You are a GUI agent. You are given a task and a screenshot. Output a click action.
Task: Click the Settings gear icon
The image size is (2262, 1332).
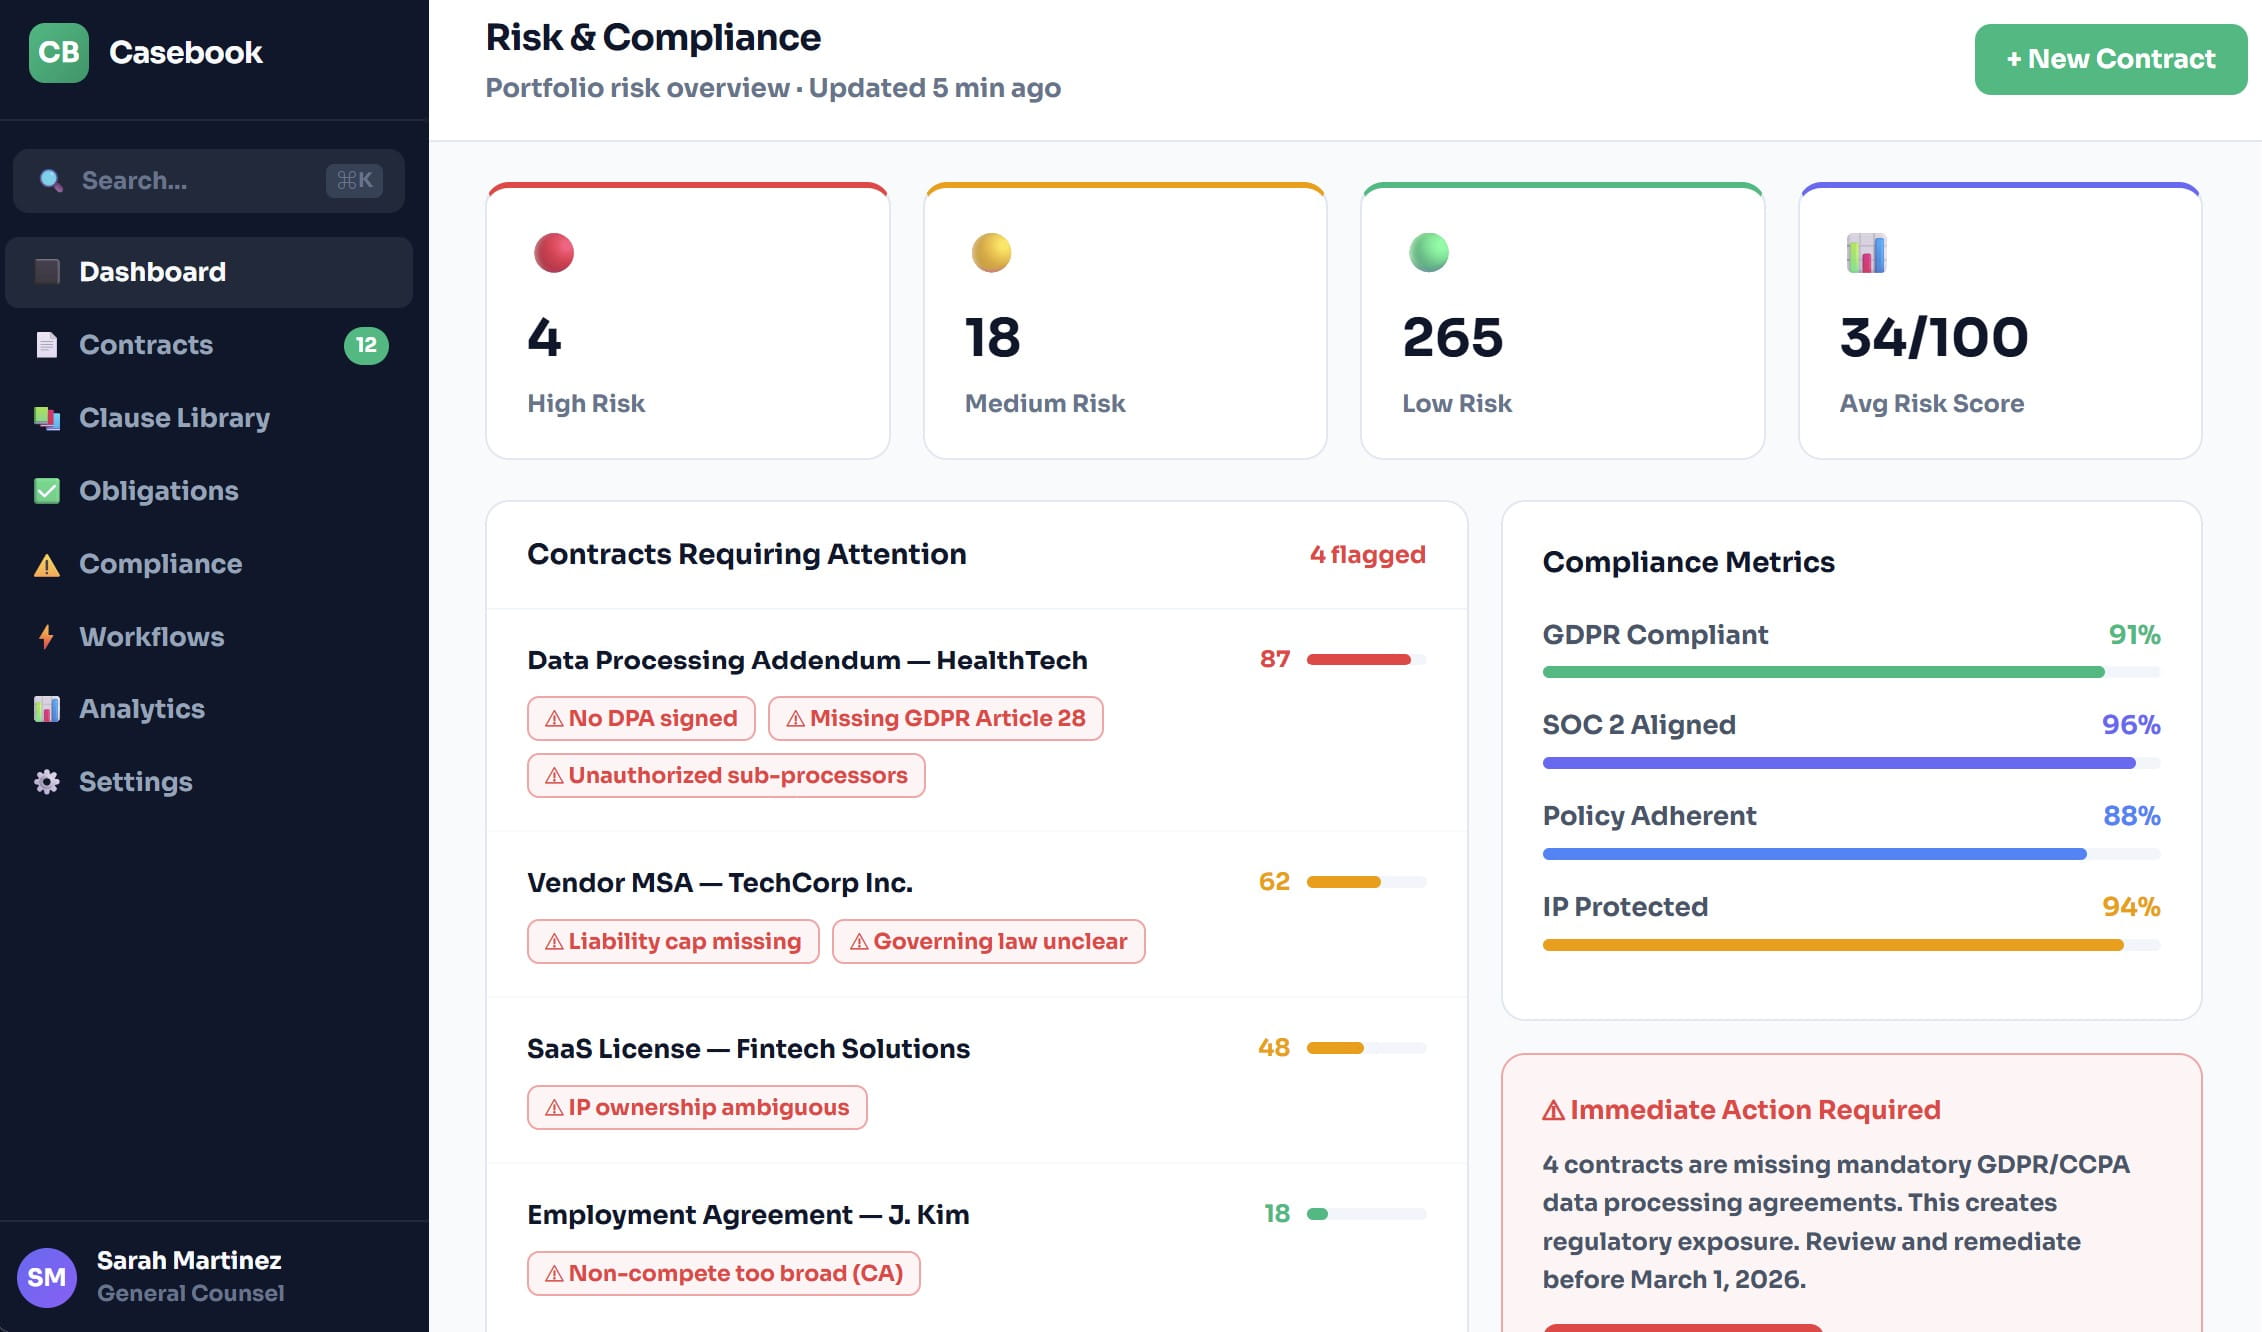click(x=46, y=782)
